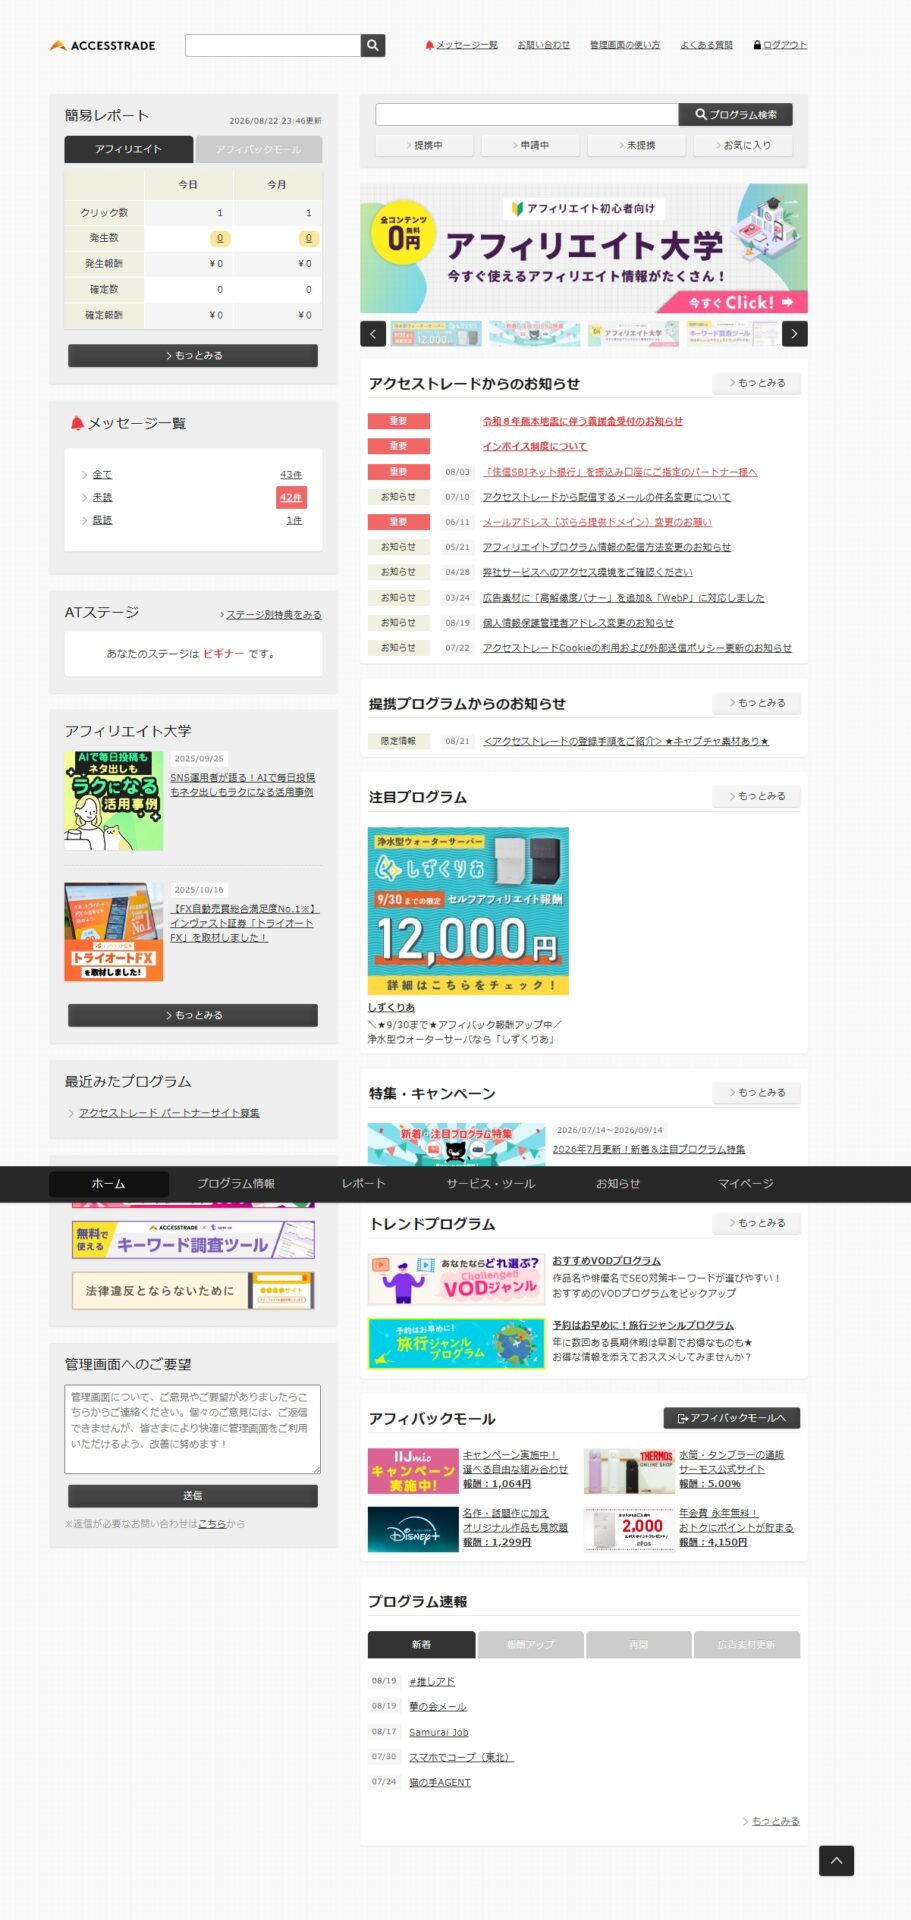Viewport: 911px width, 1920px height.
Task: Expand もっとみる for 提携プログラムからのお知らせ
Action: pyautogui.click(x=757, y=703)
